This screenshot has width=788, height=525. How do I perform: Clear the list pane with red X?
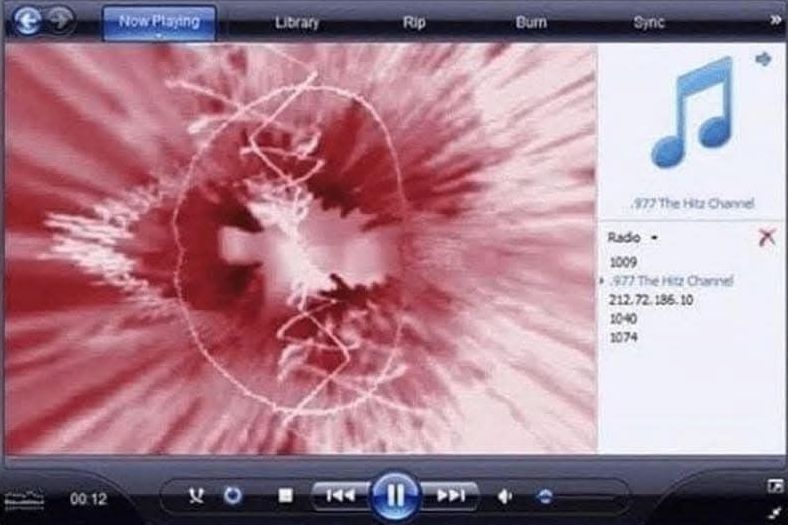[767, 237]
